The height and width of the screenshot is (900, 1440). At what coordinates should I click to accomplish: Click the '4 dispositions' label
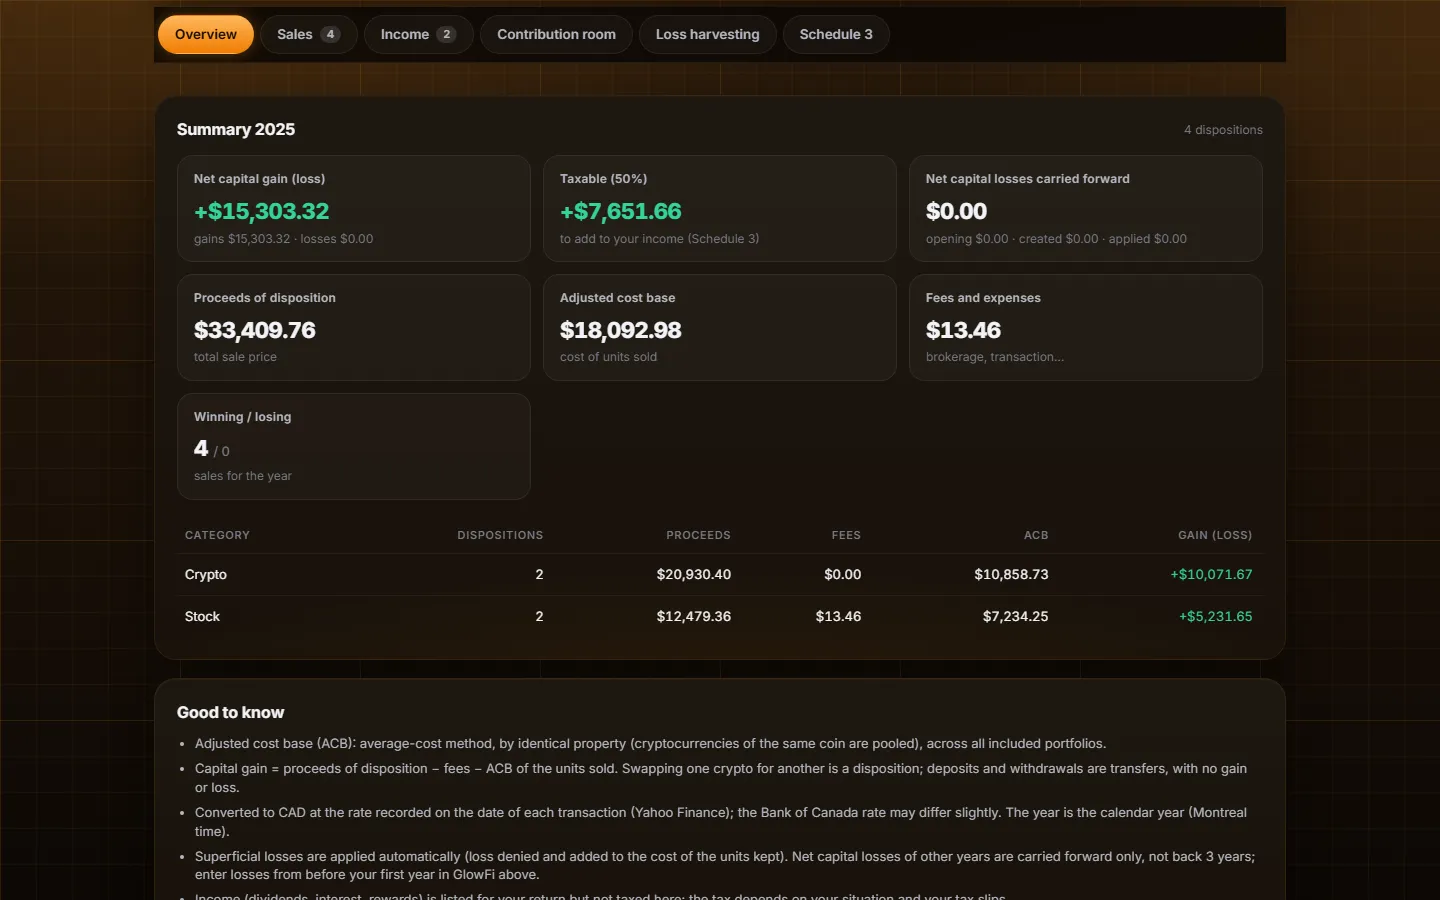tap(1223, 130)
